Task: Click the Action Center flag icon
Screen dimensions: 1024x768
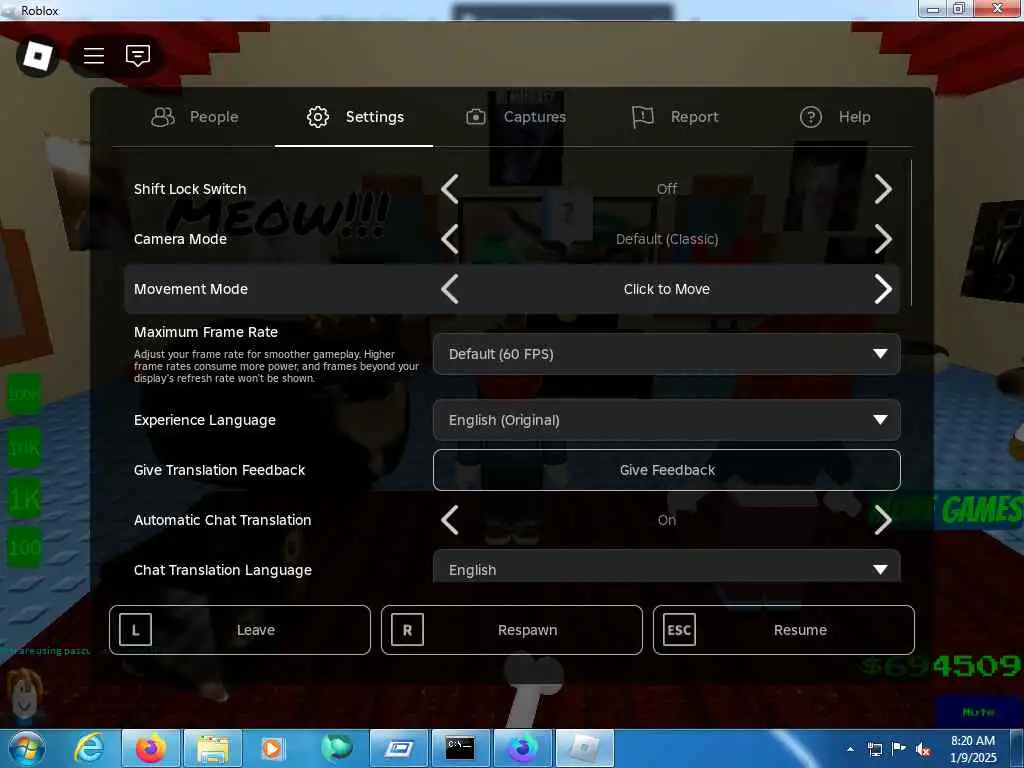Action: tap(899, 749)
